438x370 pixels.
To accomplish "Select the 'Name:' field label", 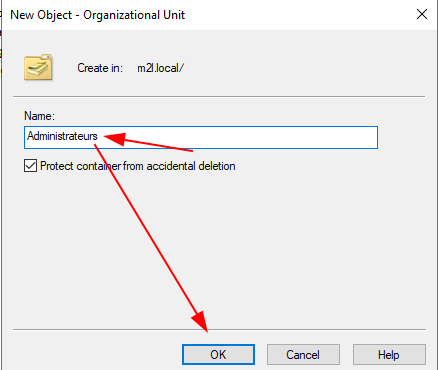I will (x=39, y=116).
